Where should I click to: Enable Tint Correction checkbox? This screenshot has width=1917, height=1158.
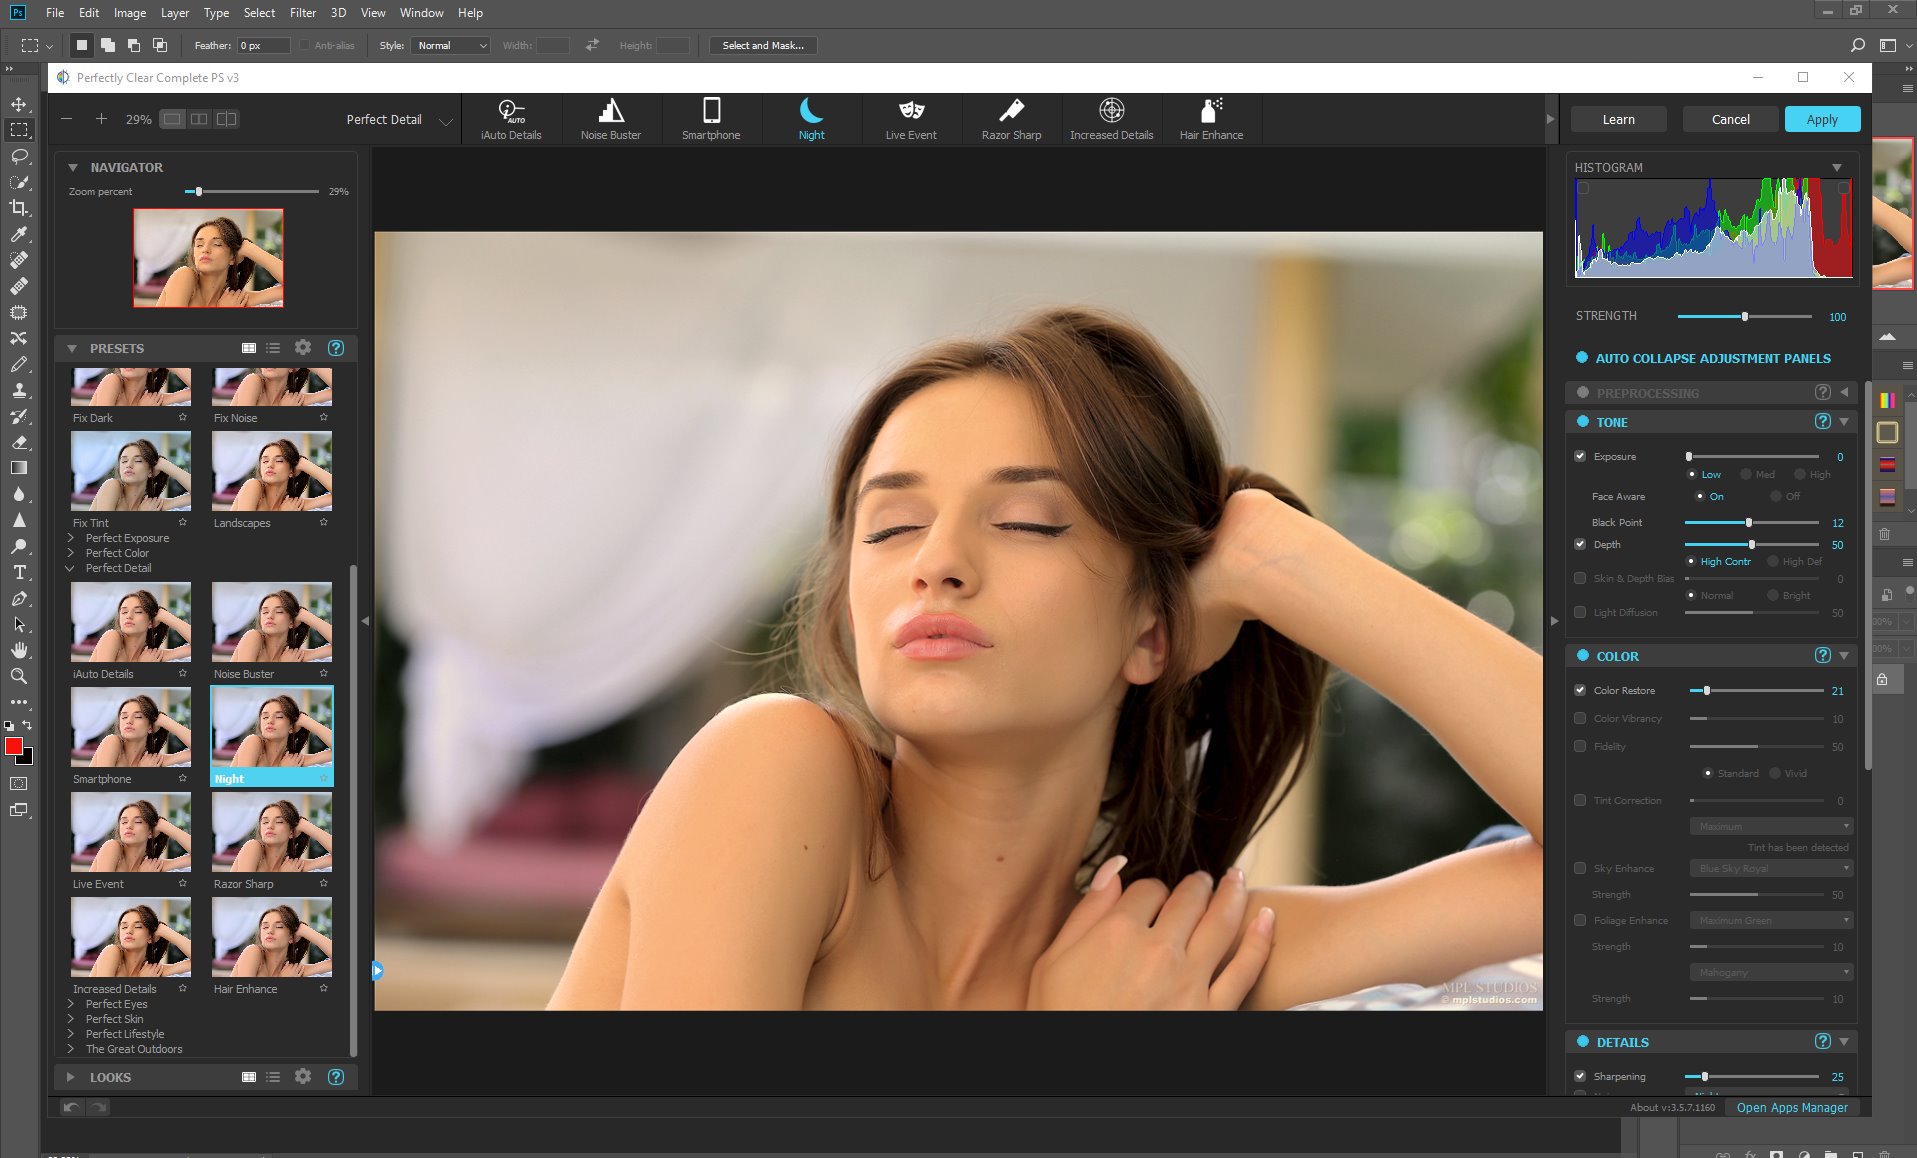point(1580,800)
